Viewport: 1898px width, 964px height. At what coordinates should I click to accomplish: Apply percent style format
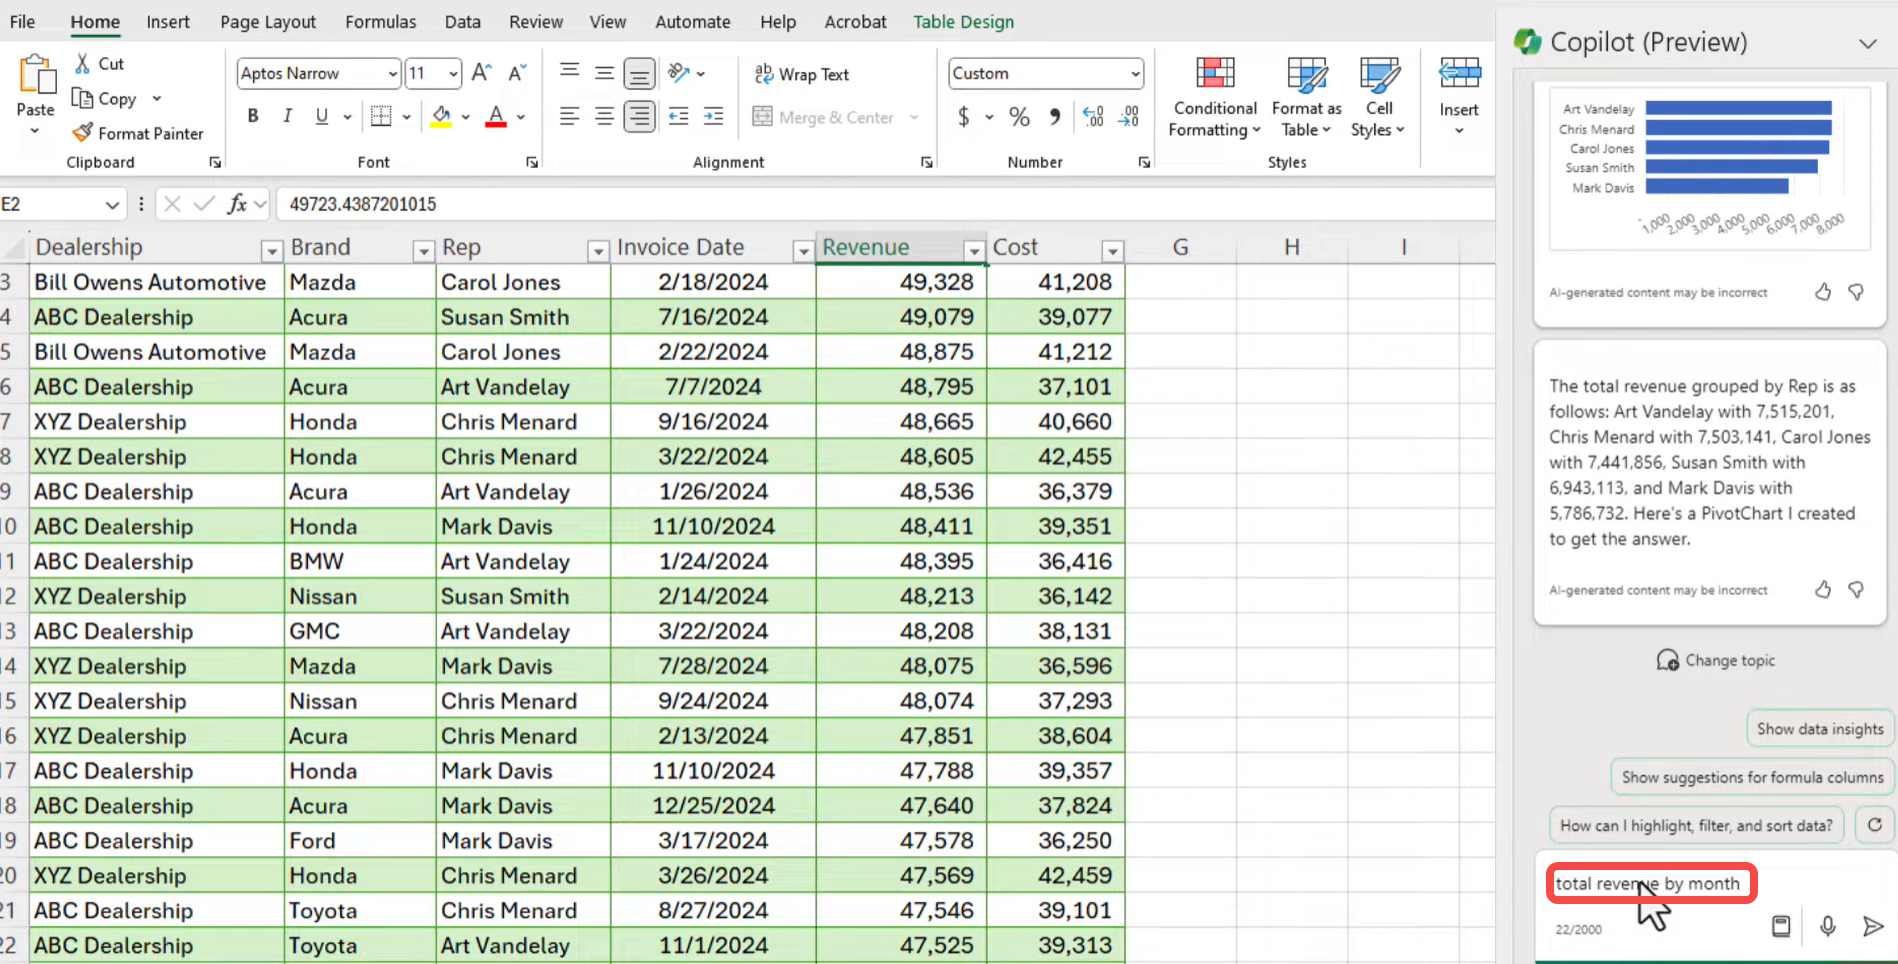pyautogui.click(x=1019, y=117)
